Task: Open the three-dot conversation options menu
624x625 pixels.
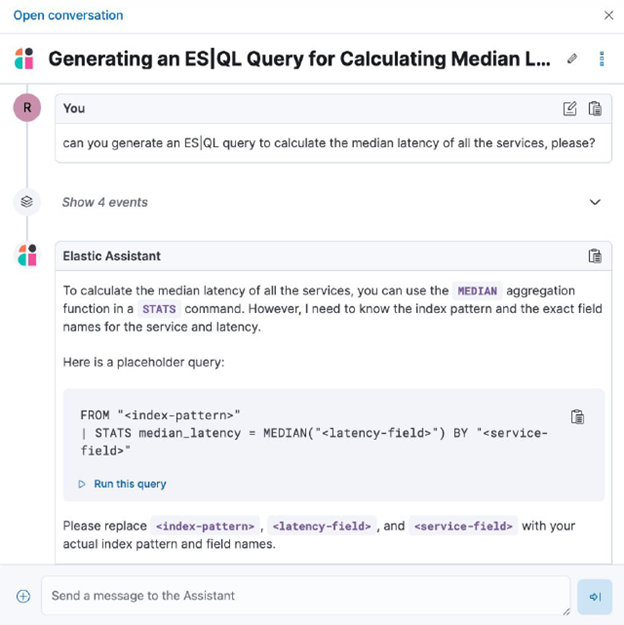Action: [602, 59]
